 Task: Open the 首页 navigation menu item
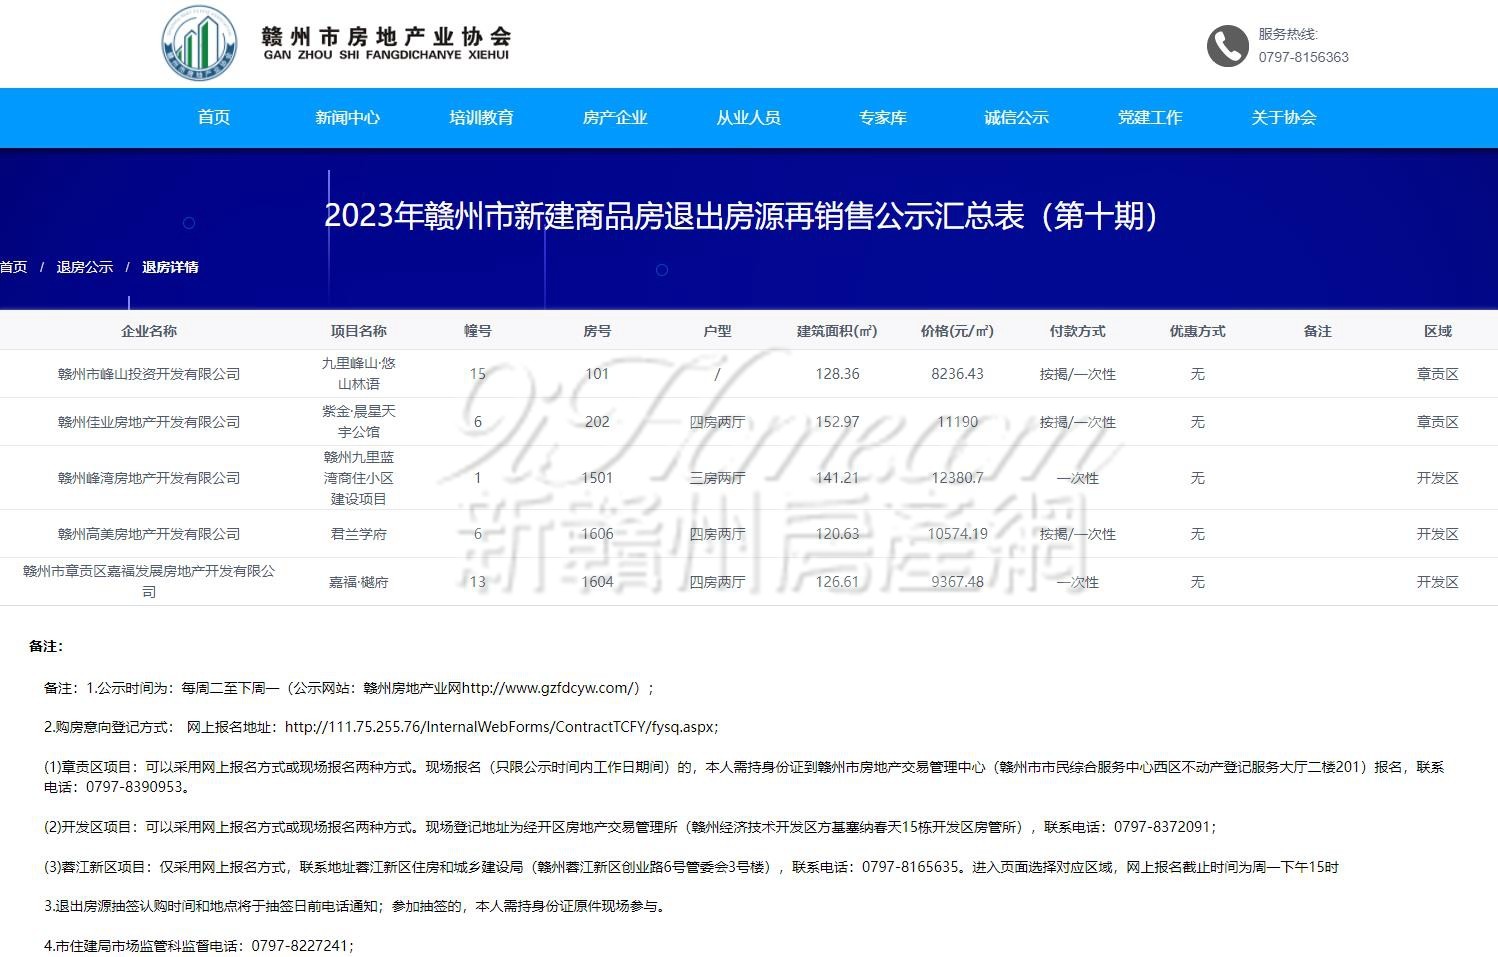[x=214, y=118]
